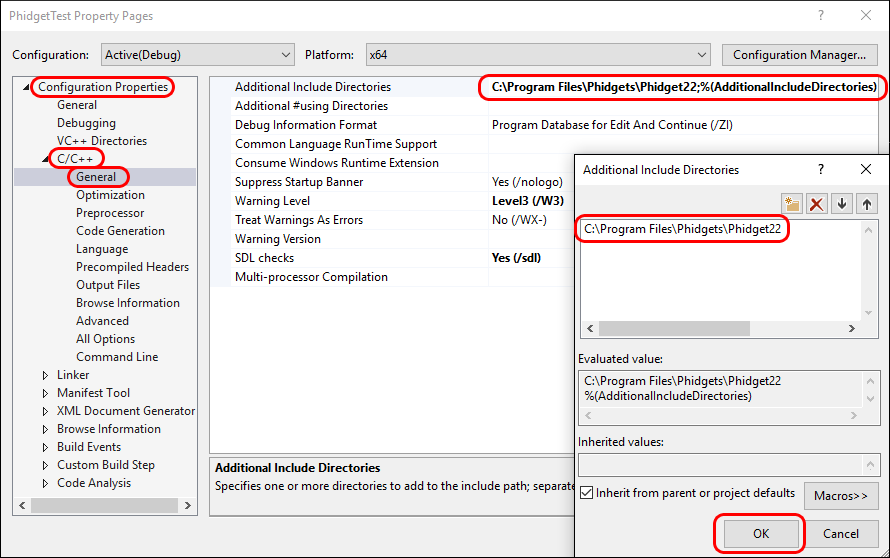Open Configuration Manager

(x=799, y=55)
